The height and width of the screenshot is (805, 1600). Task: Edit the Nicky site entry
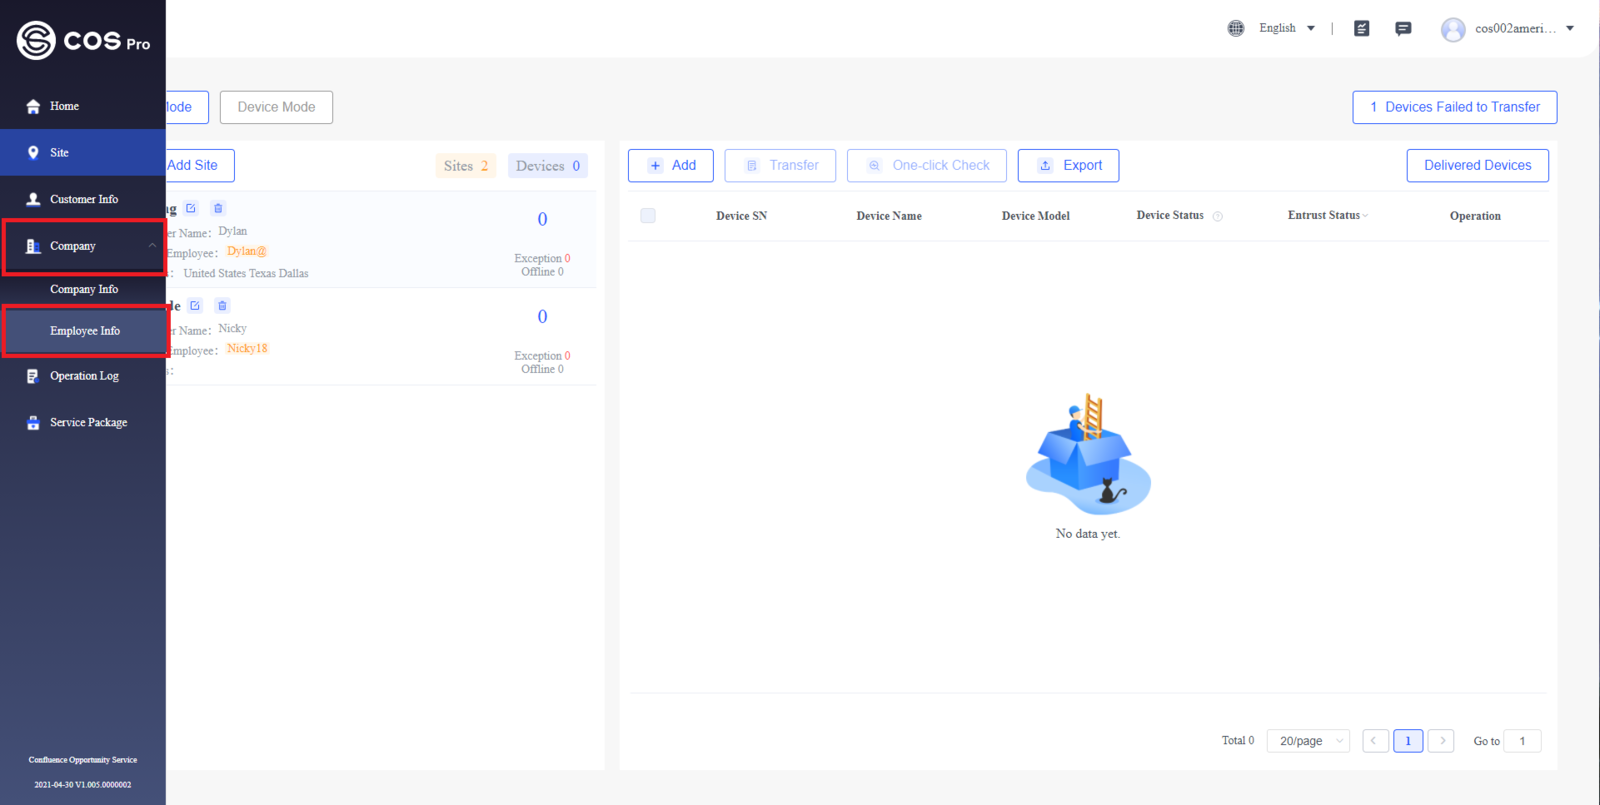(x=195, y=305)
